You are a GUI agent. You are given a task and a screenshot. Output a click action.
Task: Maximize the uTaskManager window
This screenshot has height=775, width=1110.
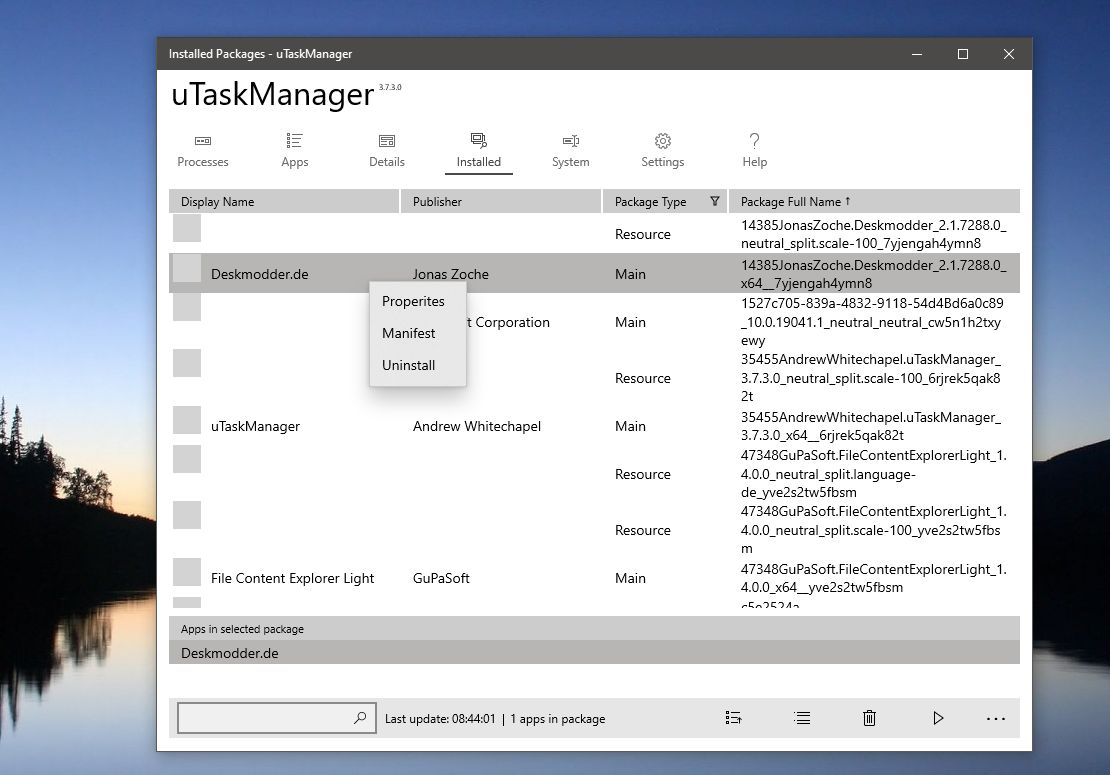click(x=963, y=54)
